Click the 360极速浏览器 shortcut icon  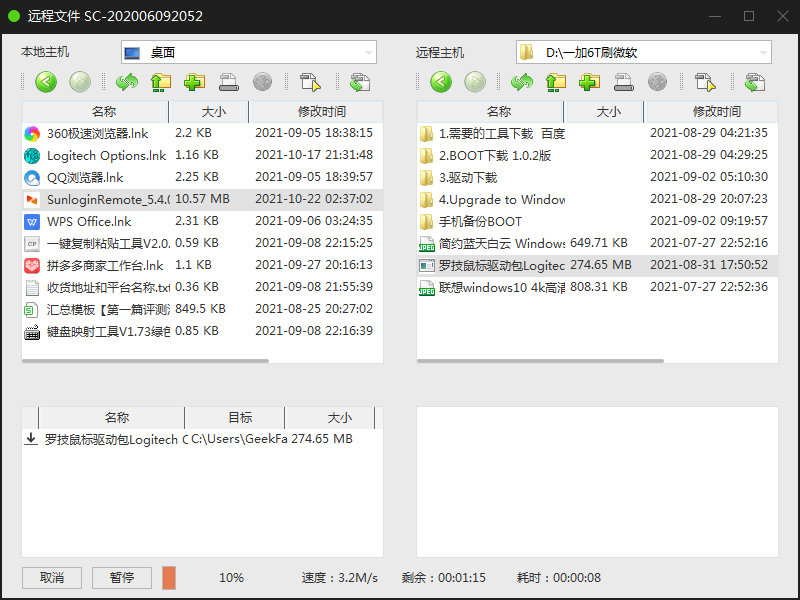pyautogui.click(x=32, y=134)
